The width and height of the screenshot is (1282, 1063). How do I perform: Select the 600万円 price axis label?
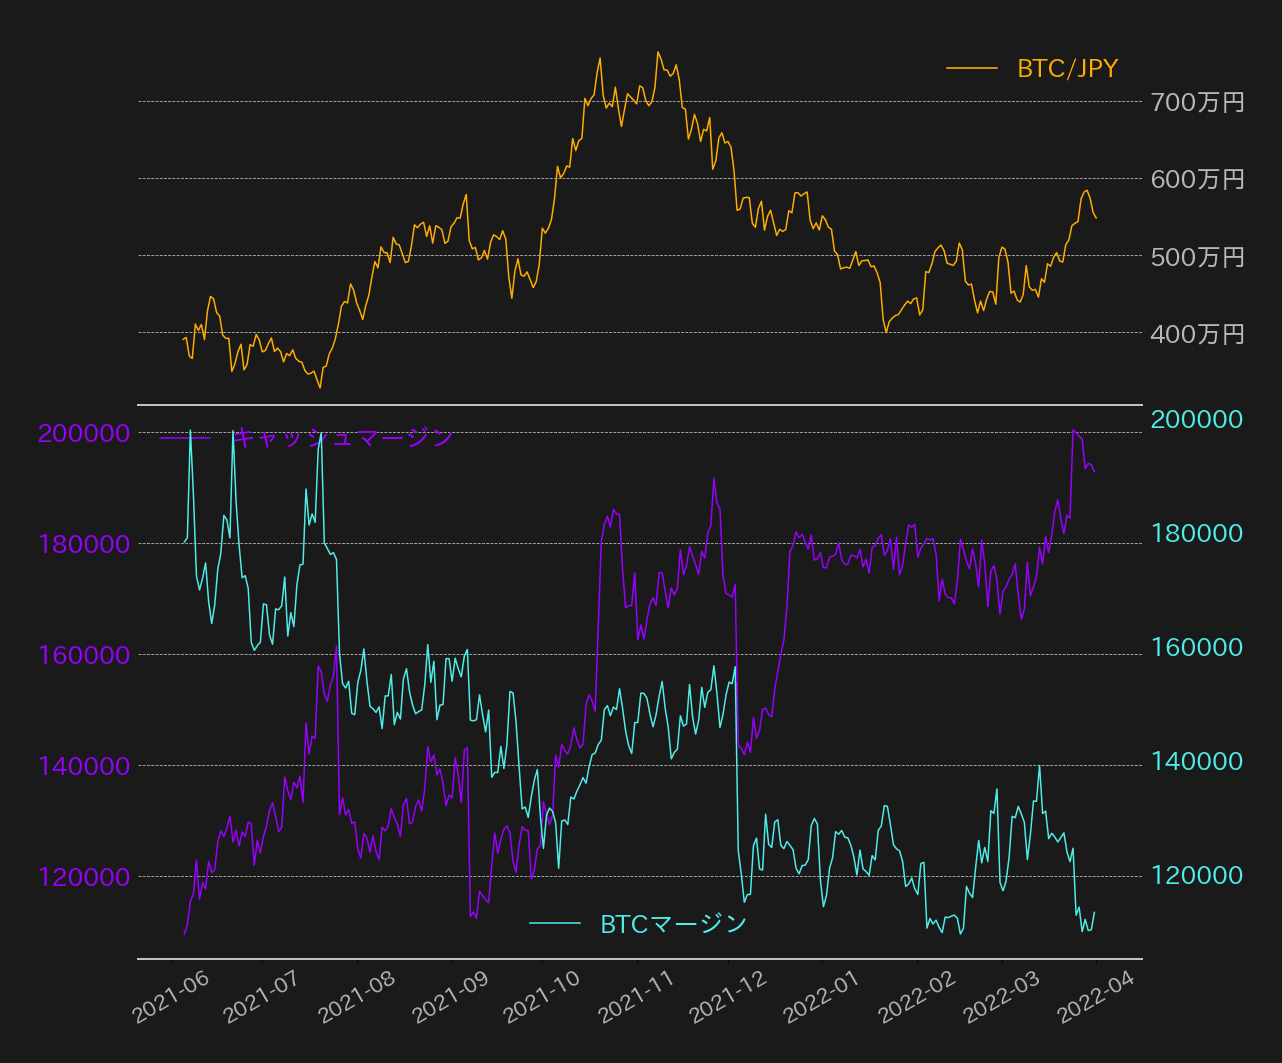[x=1197, y=179]
